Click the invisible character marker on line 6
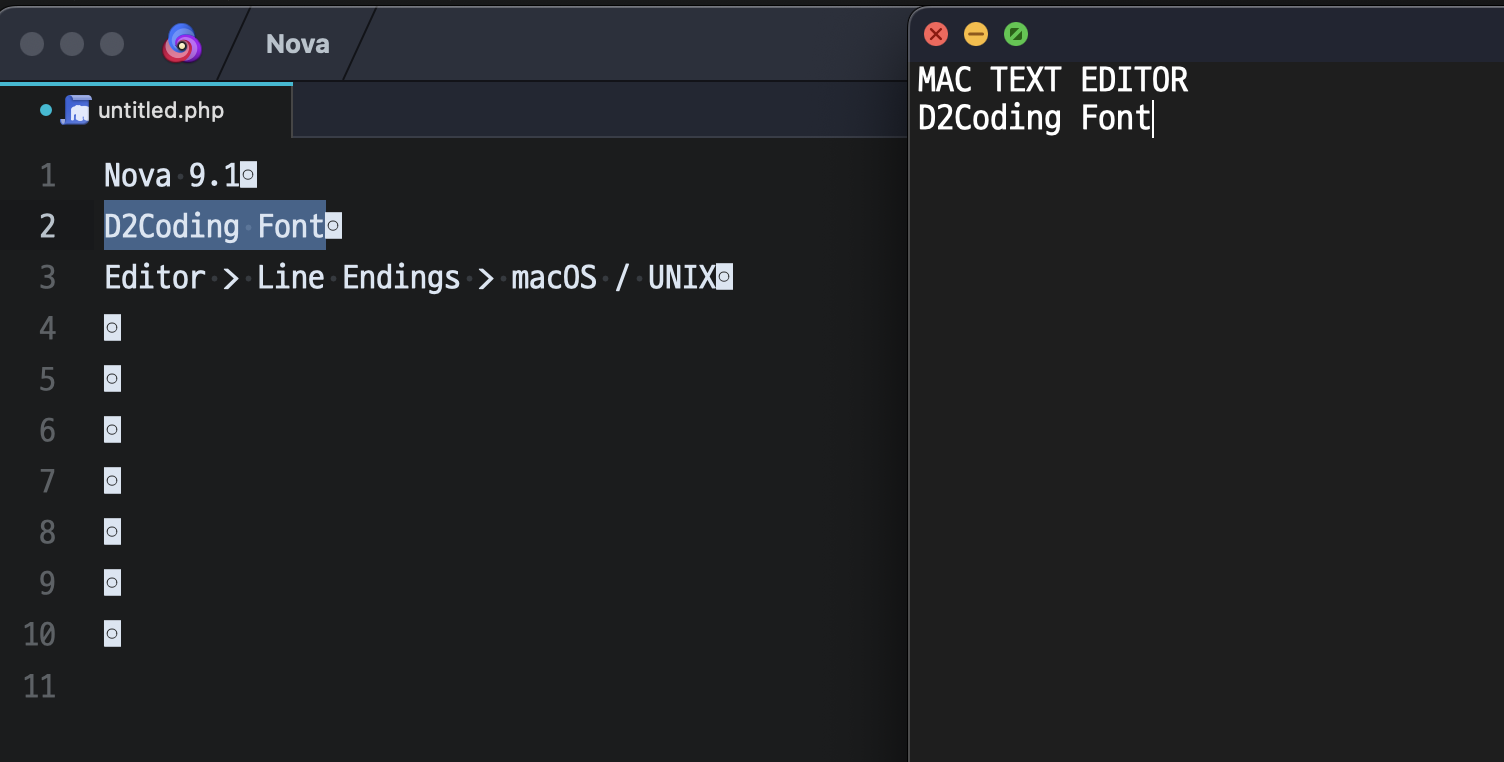Viewport: 1504px width, 762px height. click(x=112, y=429)
